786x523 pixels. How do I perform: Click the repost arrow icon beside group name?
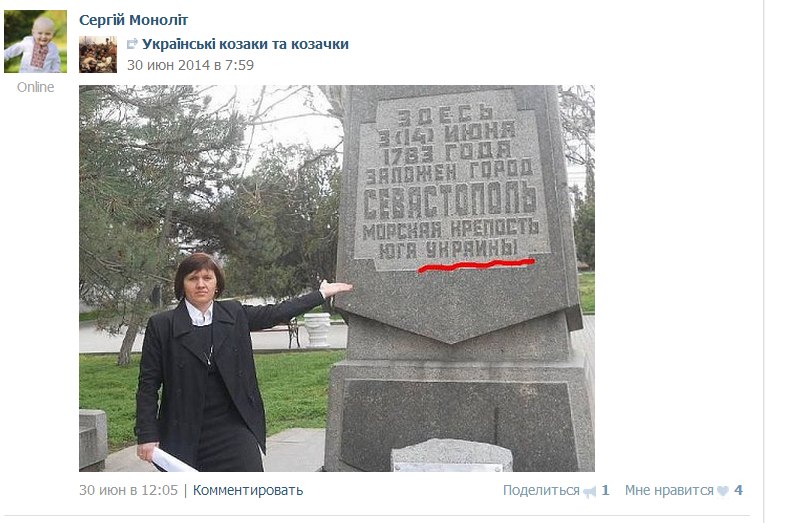tap(132, 44)
